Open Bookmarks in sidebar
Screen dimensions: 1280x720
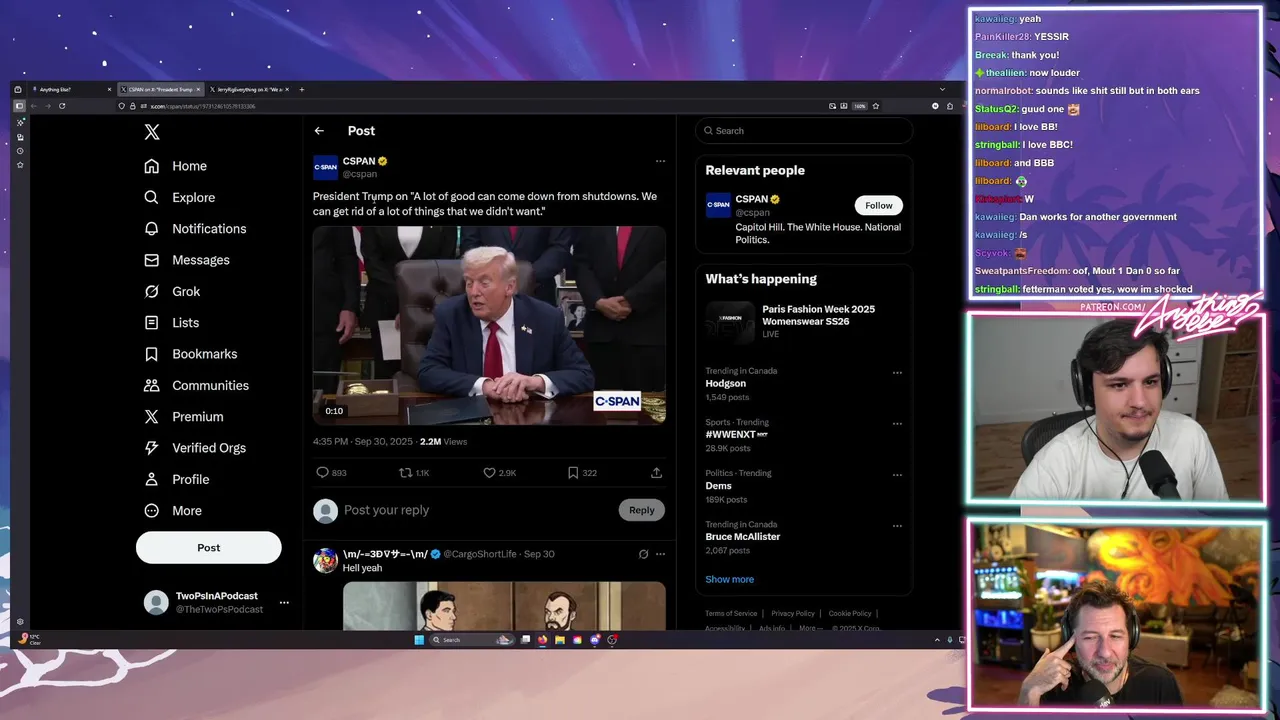click(191, 354)
